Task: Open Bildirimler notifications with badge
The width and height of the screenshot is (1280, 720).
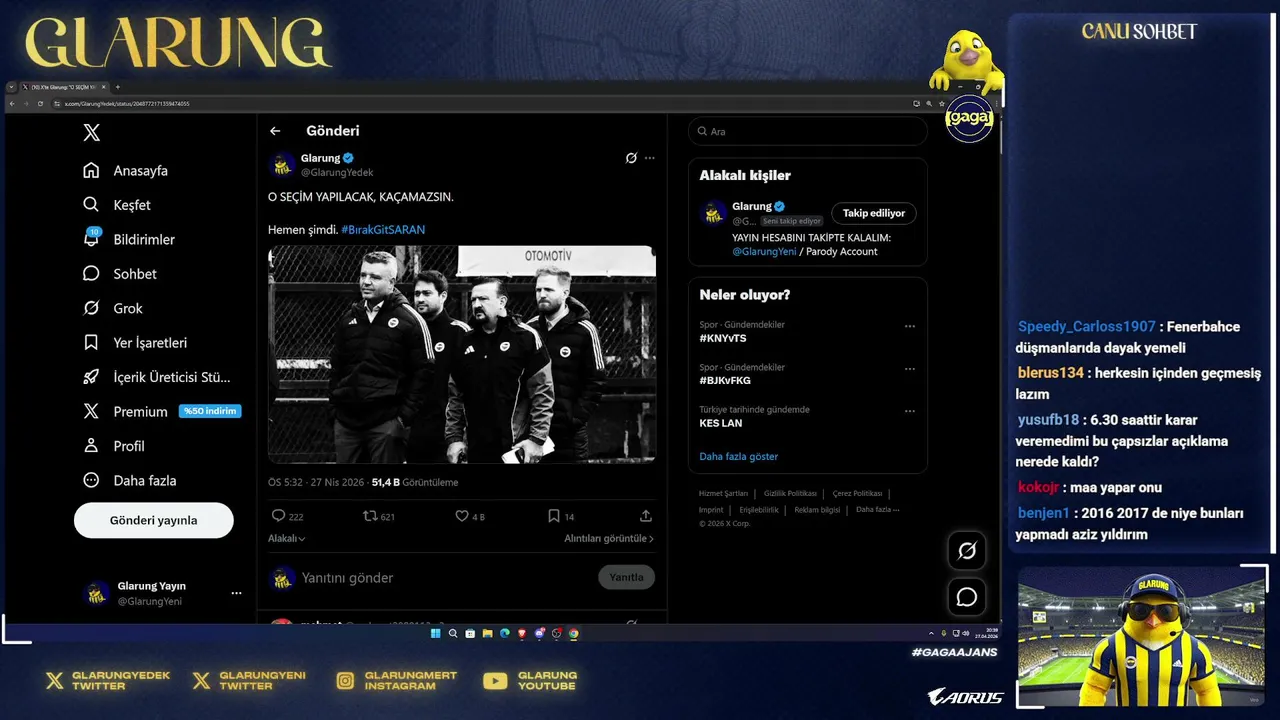Action: coord(129,239)
